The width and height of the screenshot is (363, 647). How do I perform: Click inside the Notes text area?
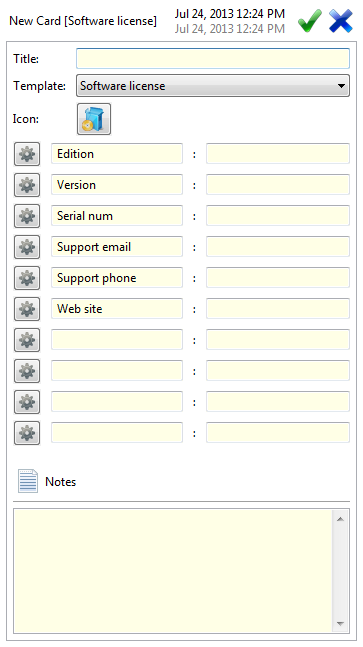click(173, 571)
